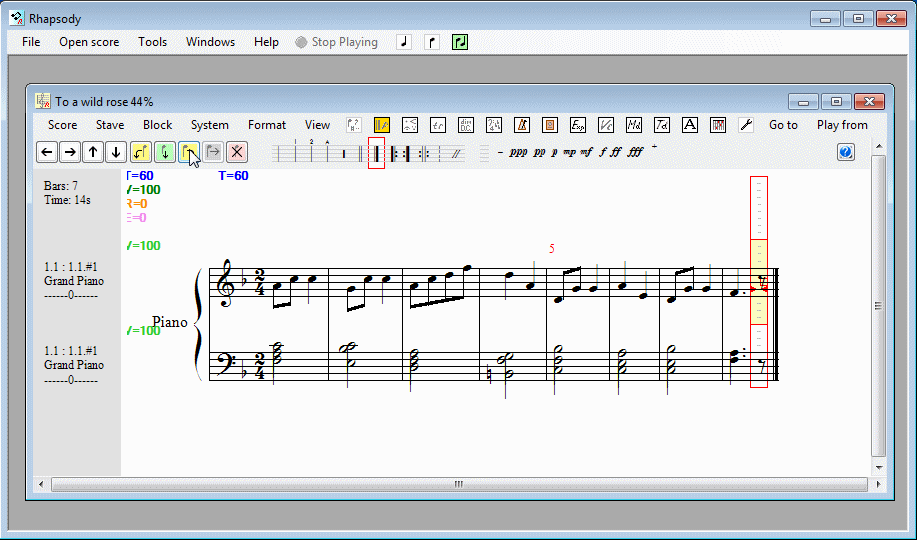The height and width of the screenshot is (540, 917).
Task: Click the left arrow navigation button
Action: tap(47, 152)
